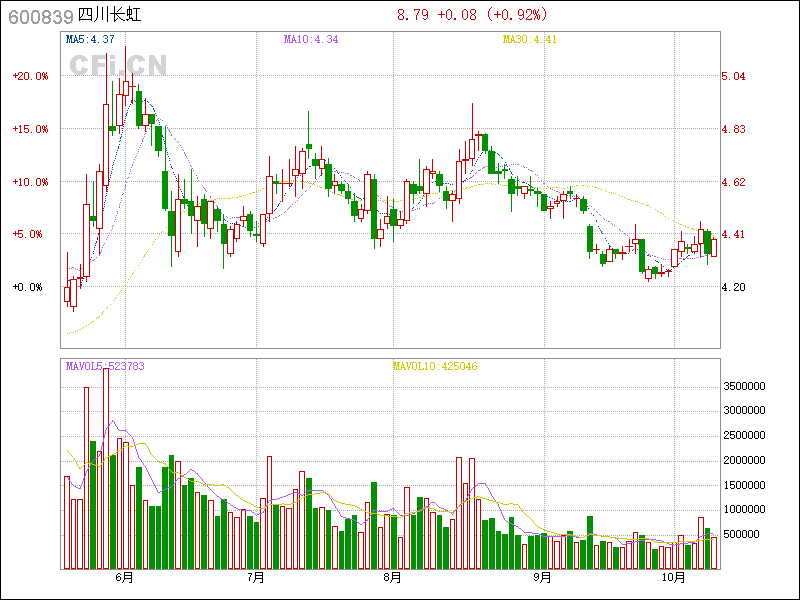This screenshot has height=600, width=800.
Task: Jump to the 6月 date marker
Action: 124,578
